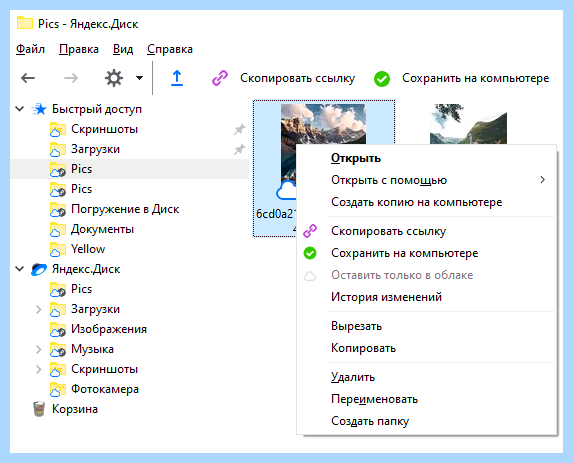Click the Яндекс.Диск disk icon
Screen dimensions: 573x463
coord(39,269)
